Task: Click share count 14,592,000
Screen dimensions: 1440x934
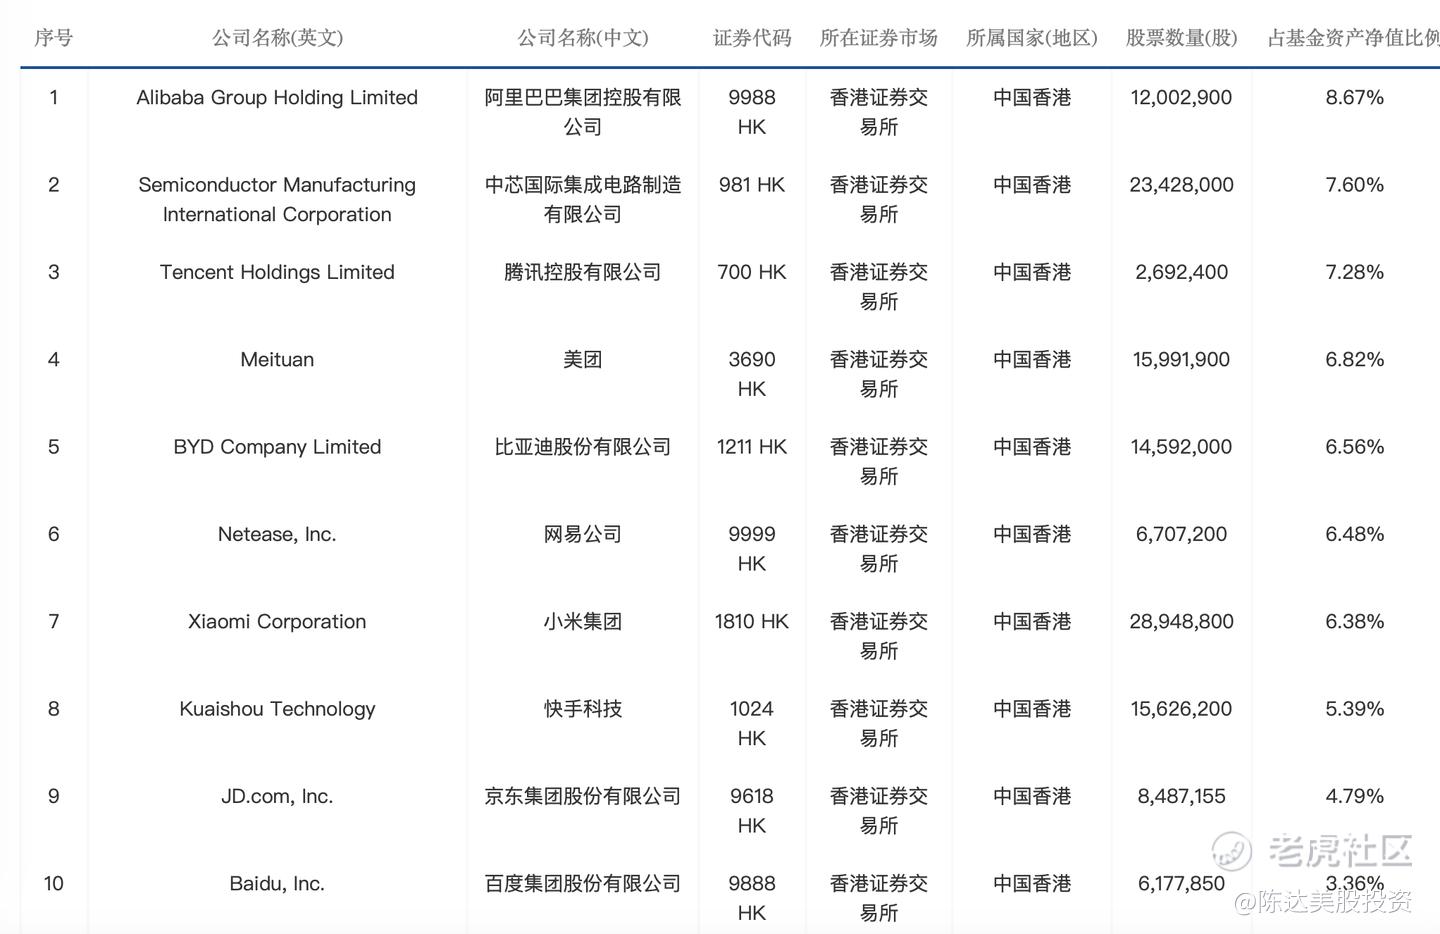Action: coord(1182,446)
